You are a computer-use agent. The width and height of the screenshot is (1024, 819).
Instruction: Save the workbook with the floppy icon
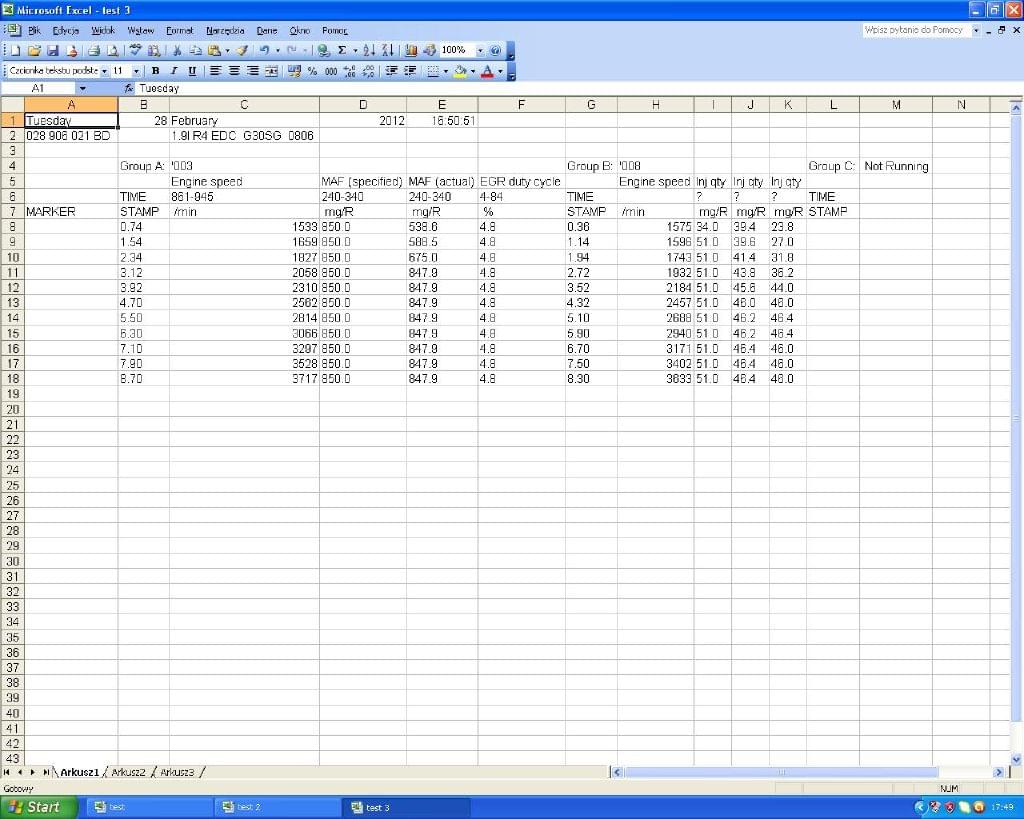click(x=53, y=51)
